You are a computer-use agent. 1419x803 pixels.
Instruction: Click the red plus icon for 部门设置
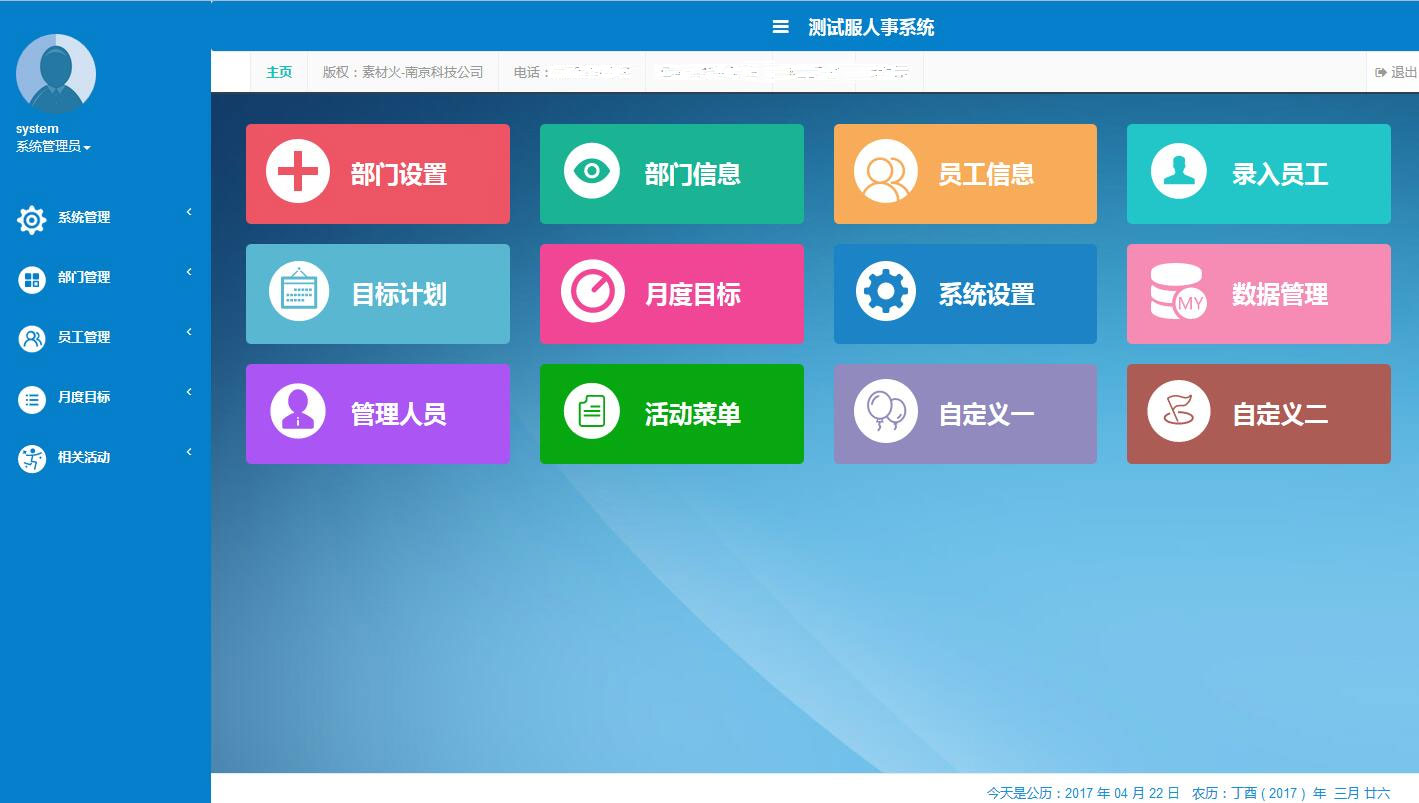pyautogui.click(x=298, y=172)
